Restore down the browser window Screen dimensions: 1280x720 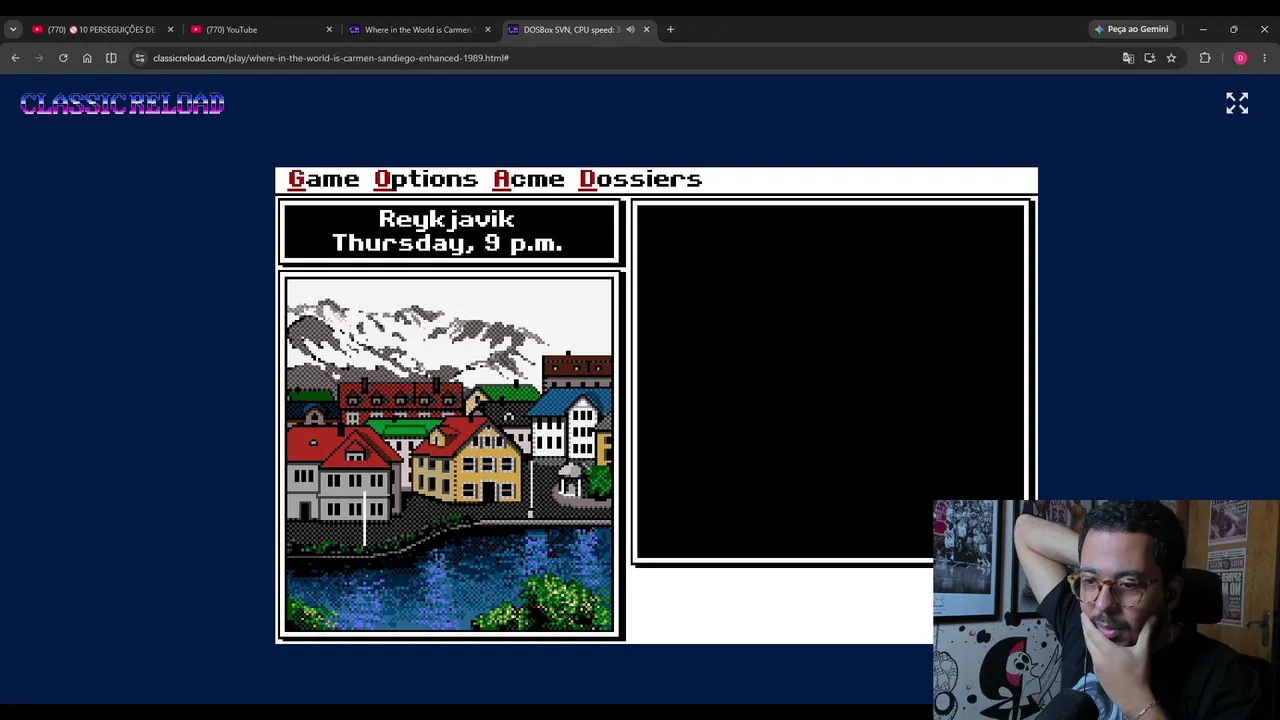[x=1234, y=30]
